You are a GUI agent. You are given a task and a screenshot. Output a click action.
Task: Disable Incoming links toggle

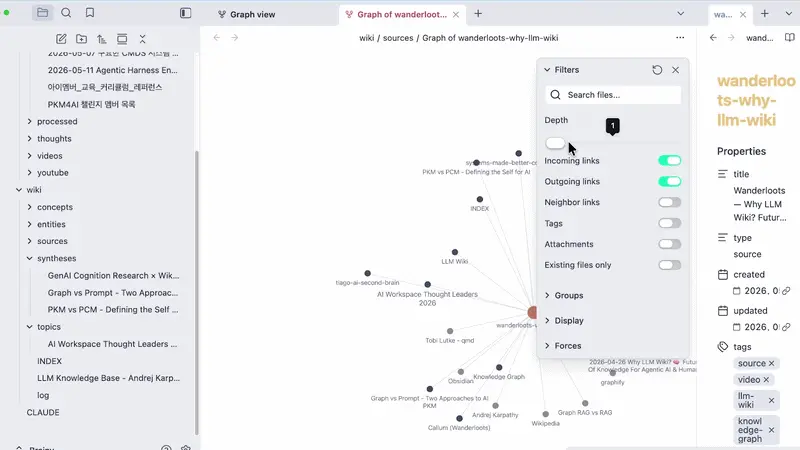tap(669, 161)
